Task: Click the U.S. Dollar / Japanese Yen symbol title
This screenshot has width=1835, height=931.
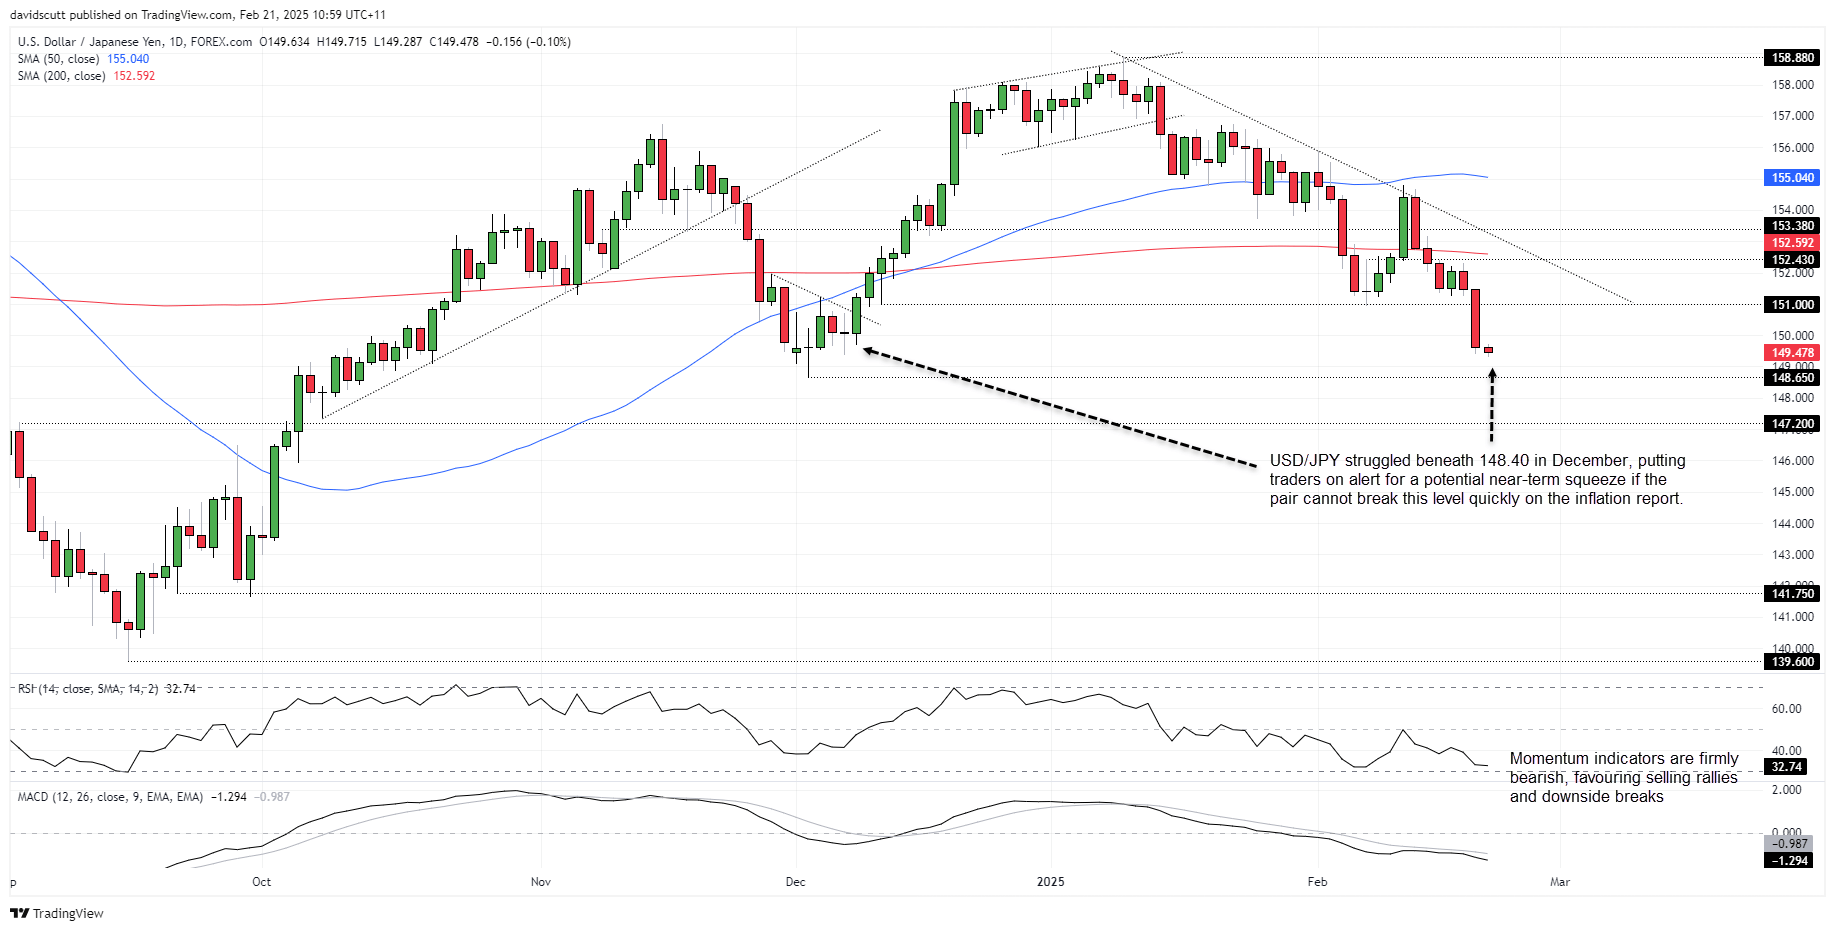Action: (x=135, y=42)
